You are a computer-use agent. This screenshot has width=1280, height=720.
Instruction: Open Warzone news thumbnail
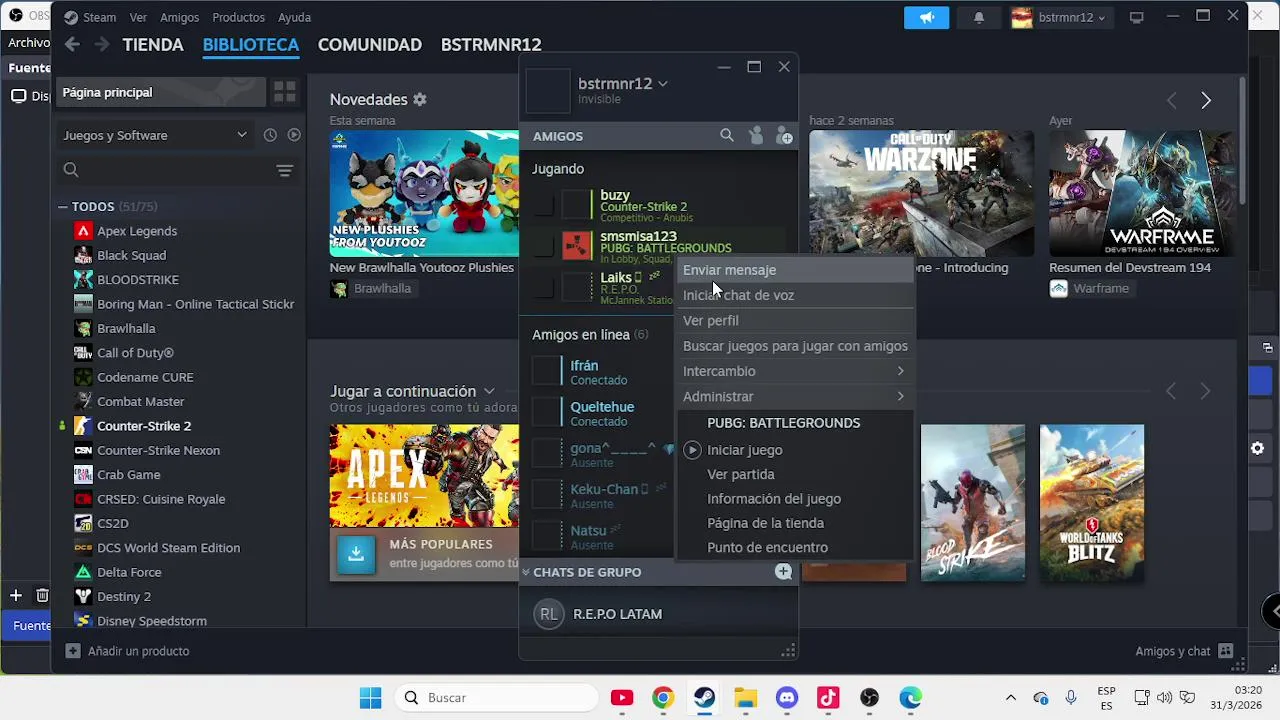(x=922, y=193)
